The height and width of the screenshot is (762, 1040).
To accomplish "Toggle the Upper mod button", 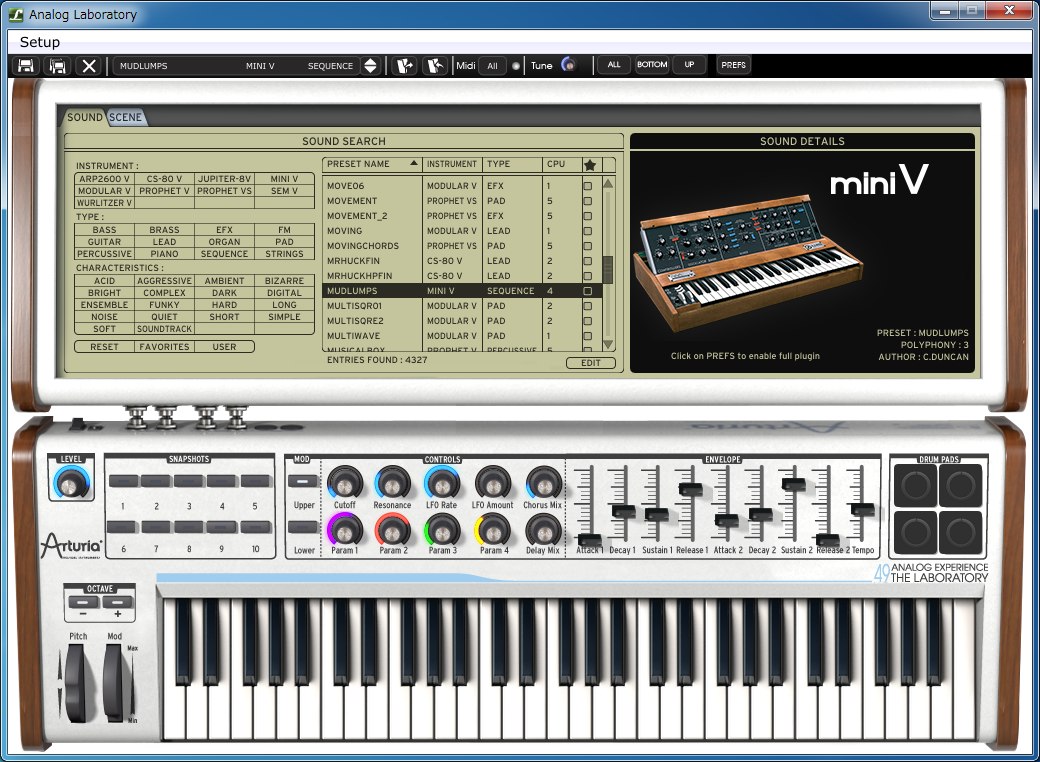I will 303,481.
